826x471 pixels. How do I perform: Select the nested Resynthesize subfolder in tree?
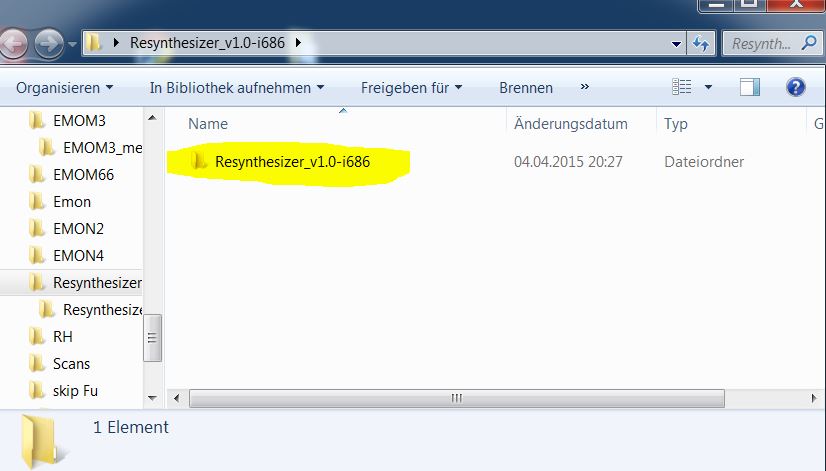pyautogui.click(x=102, y=310)
